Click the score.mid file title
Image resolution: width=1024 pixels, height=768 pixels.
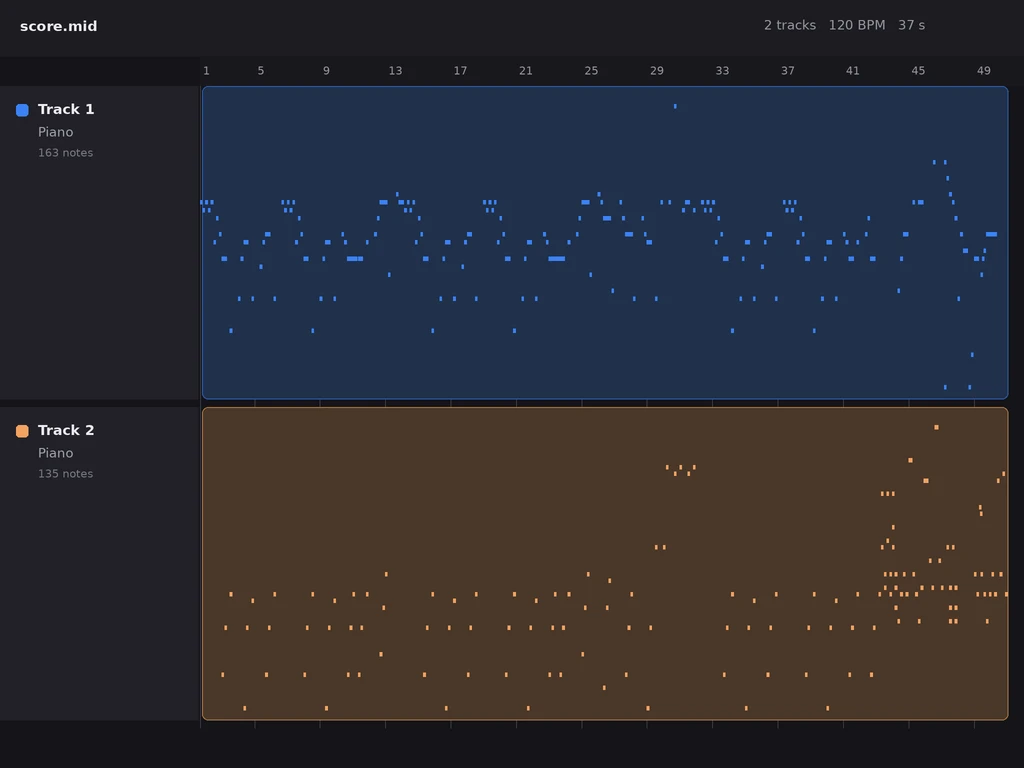[x=59, y=26]
